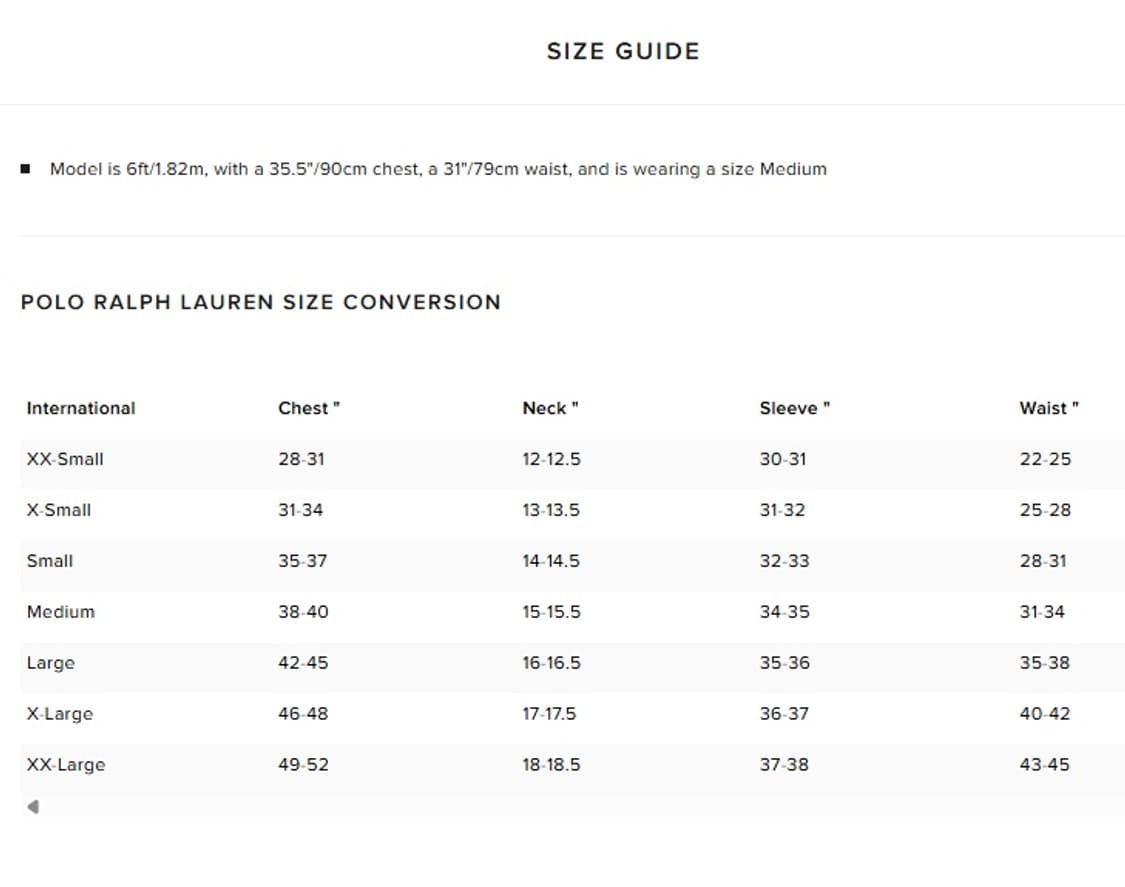Select the International column header
The height and width of the screenshot is (887, 1125).
[81, 408]
